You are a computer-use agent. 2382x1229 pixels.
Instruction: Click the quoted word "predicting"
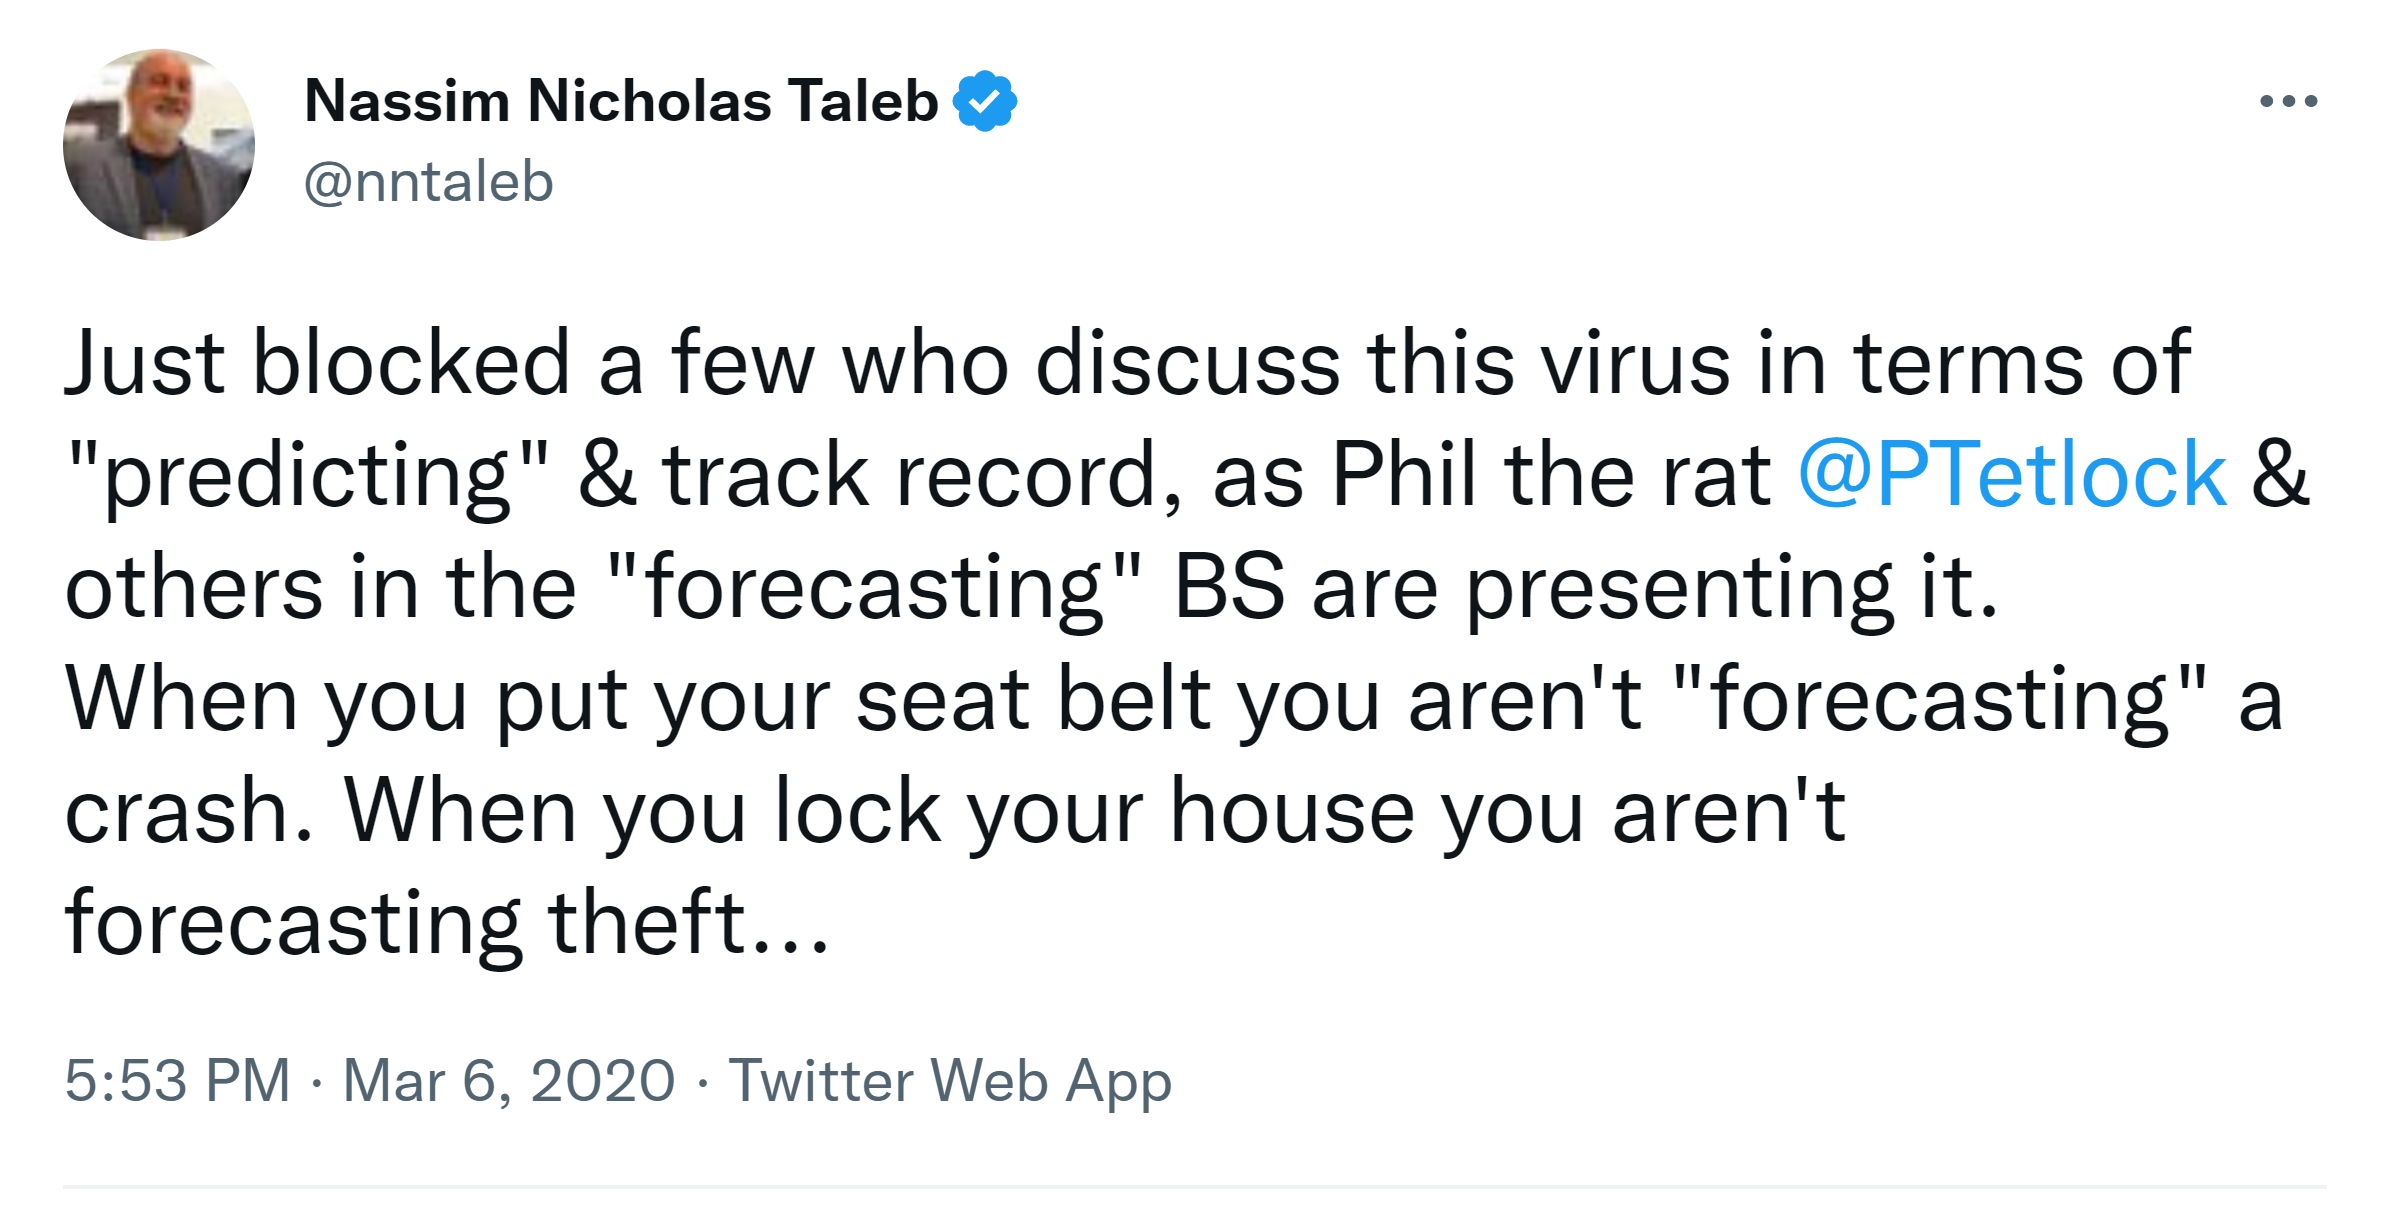coord(308,477)
